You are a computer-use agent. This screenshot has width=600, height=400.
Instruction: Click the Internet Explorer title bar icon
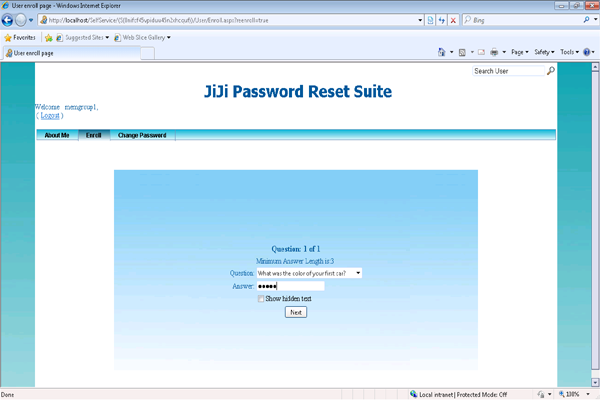tap(6, 5)
